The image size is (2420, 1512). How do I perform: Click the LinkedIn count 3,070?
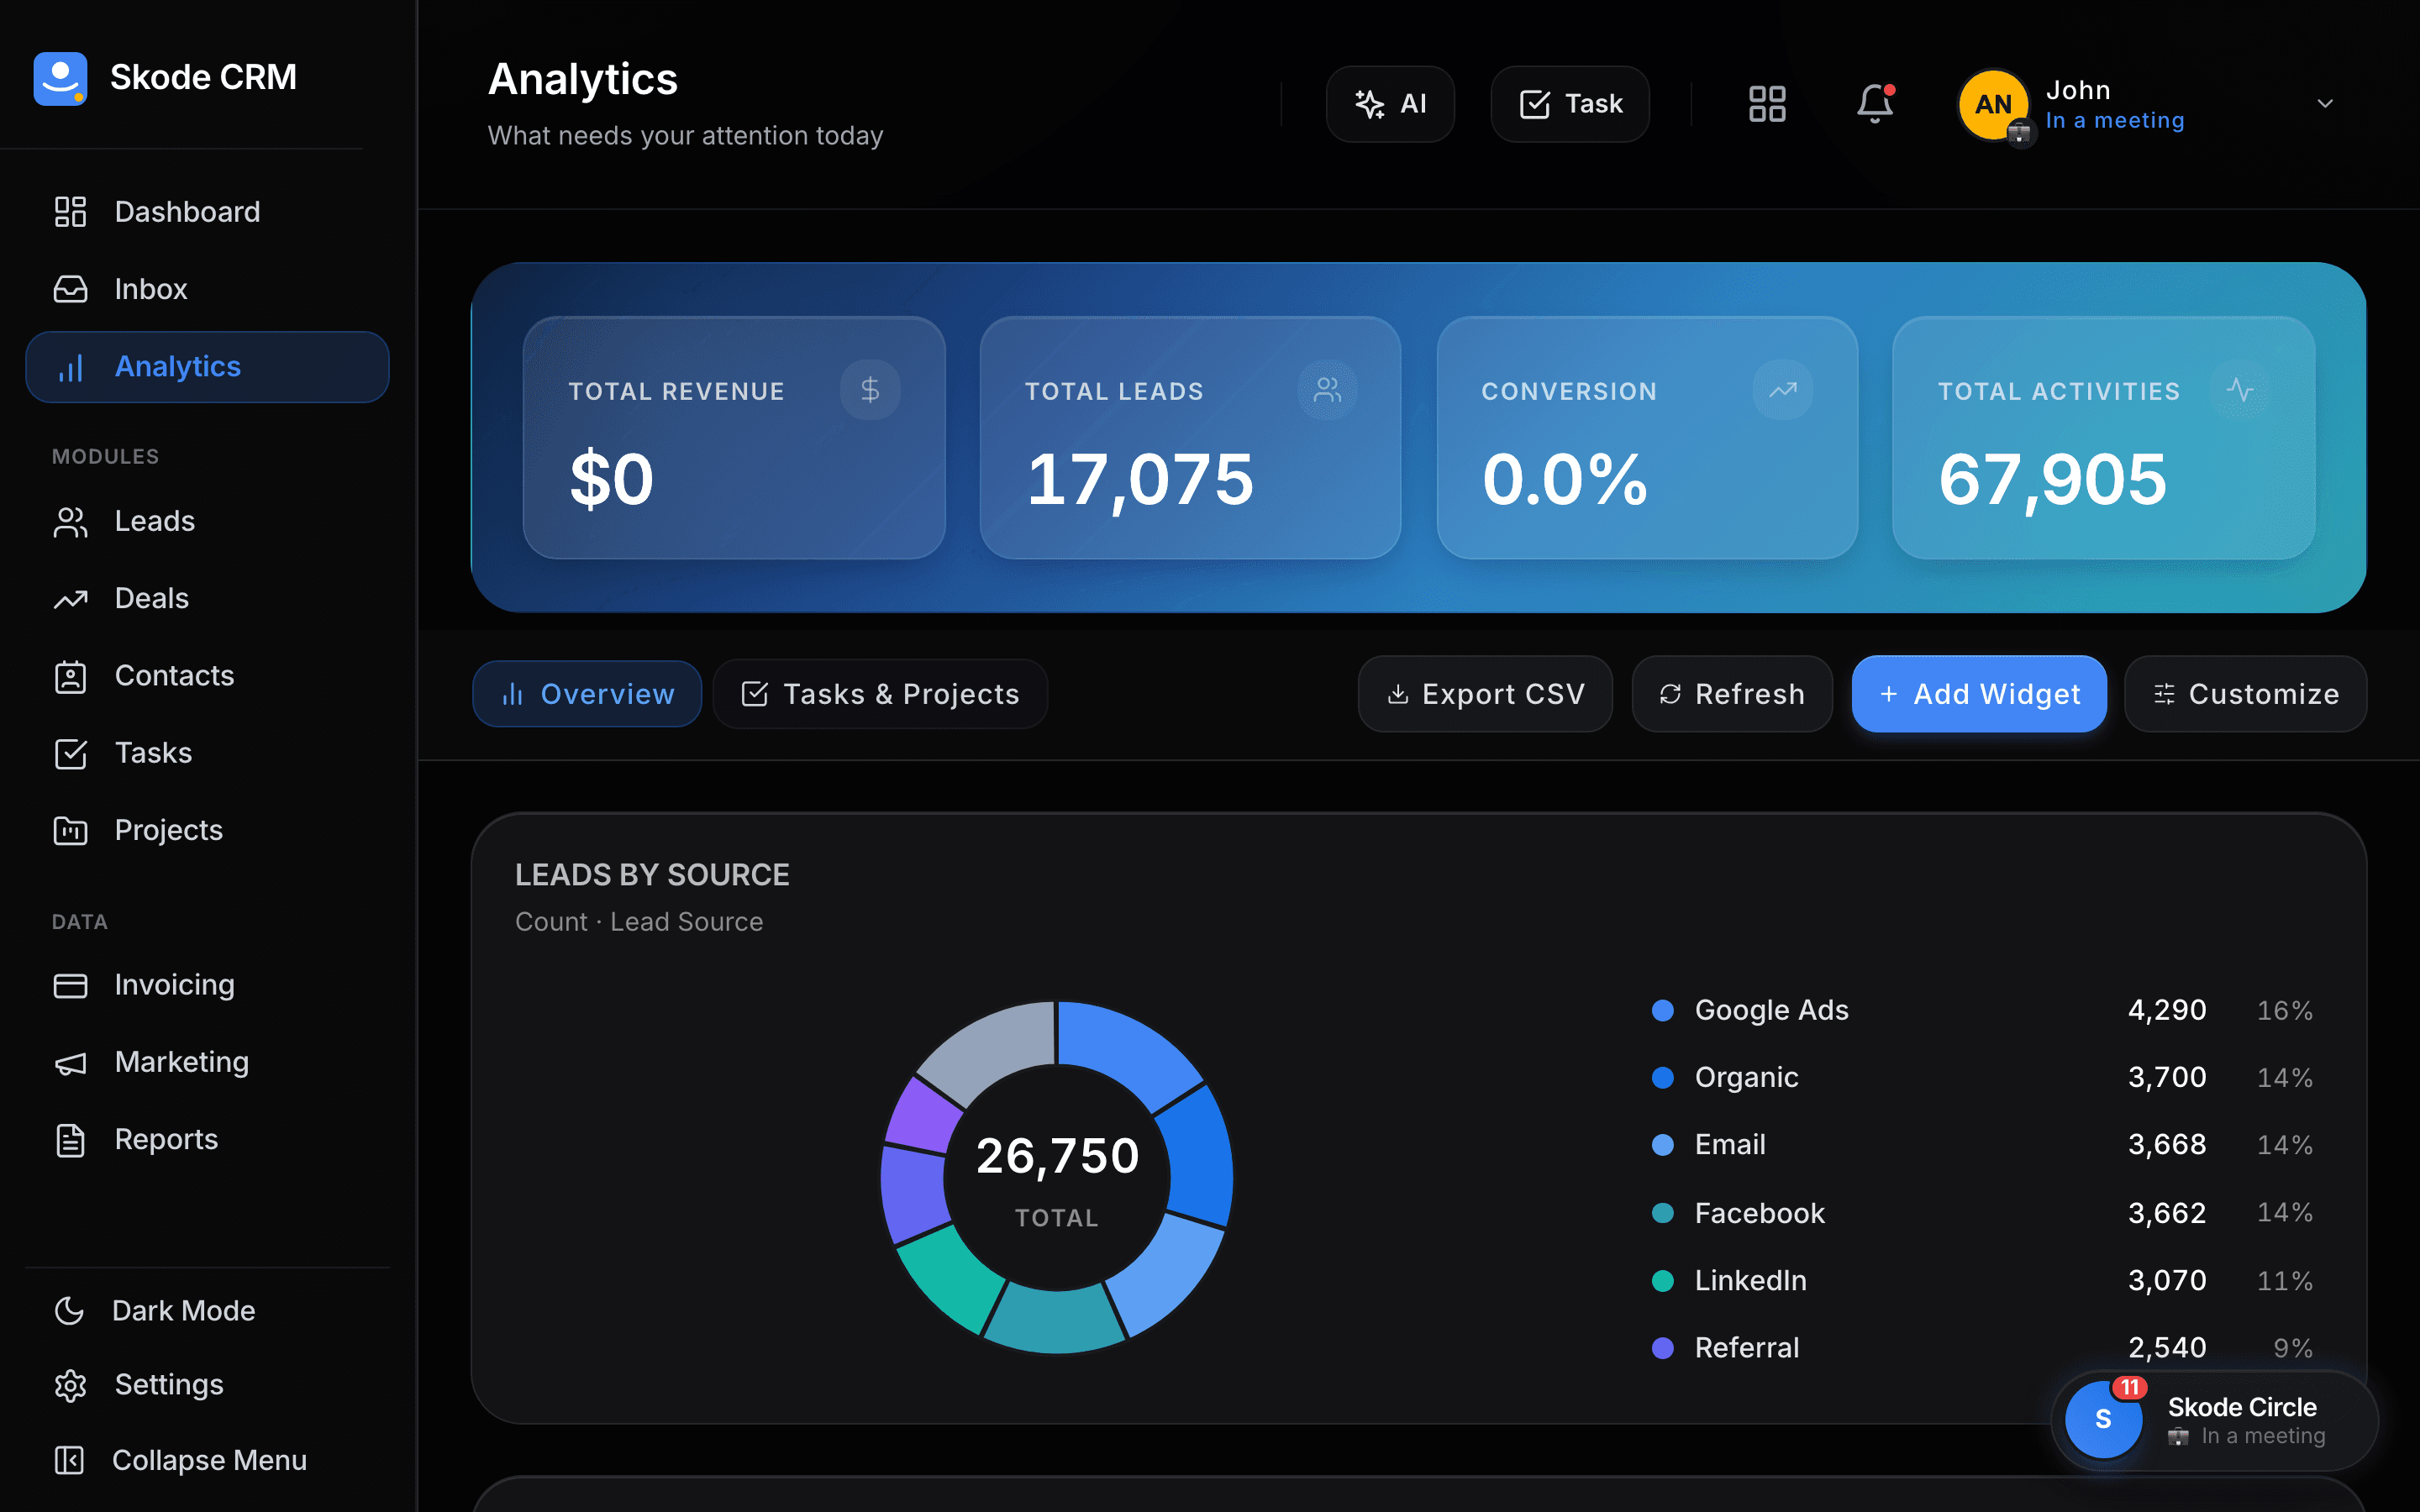pos(2167,1281)
